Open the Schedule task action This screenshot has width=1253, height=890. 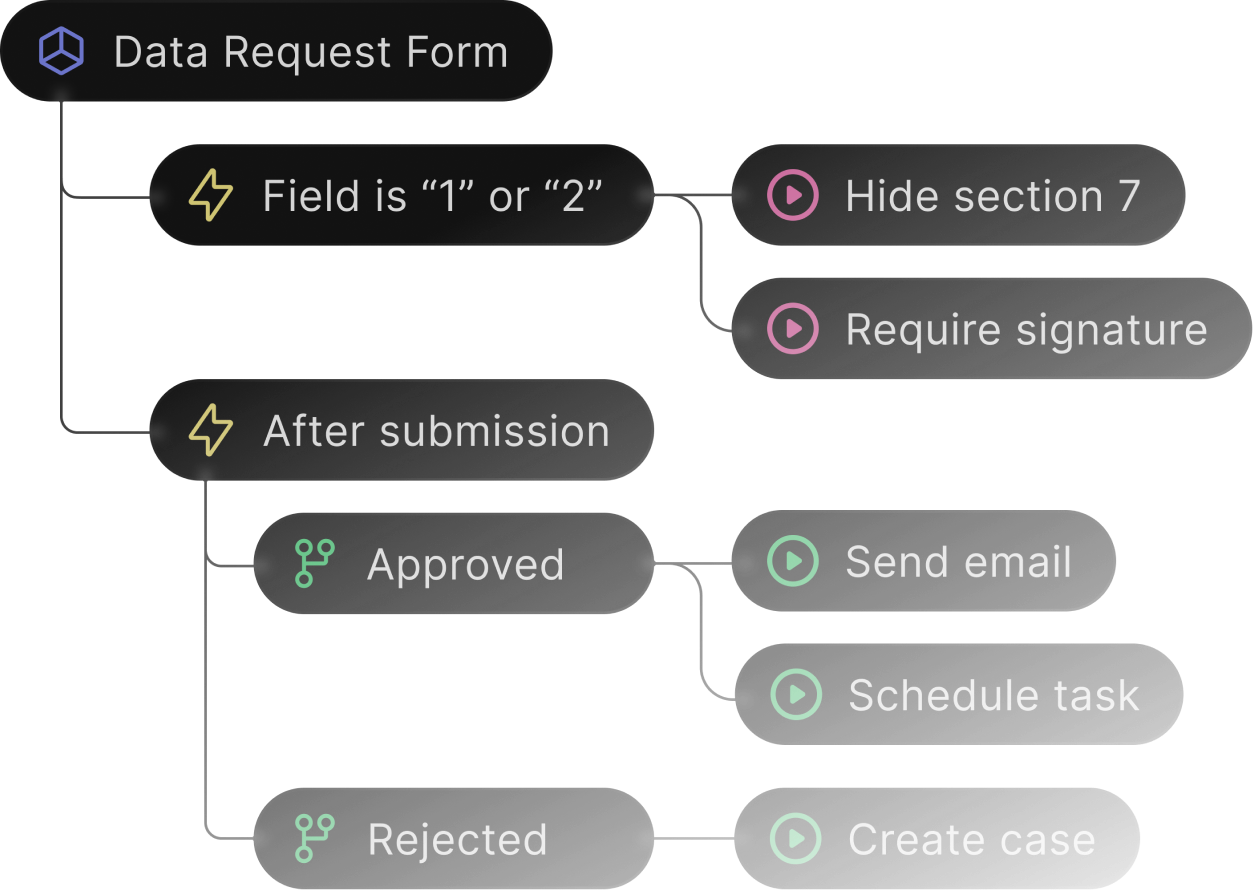(x=993, y=695)
